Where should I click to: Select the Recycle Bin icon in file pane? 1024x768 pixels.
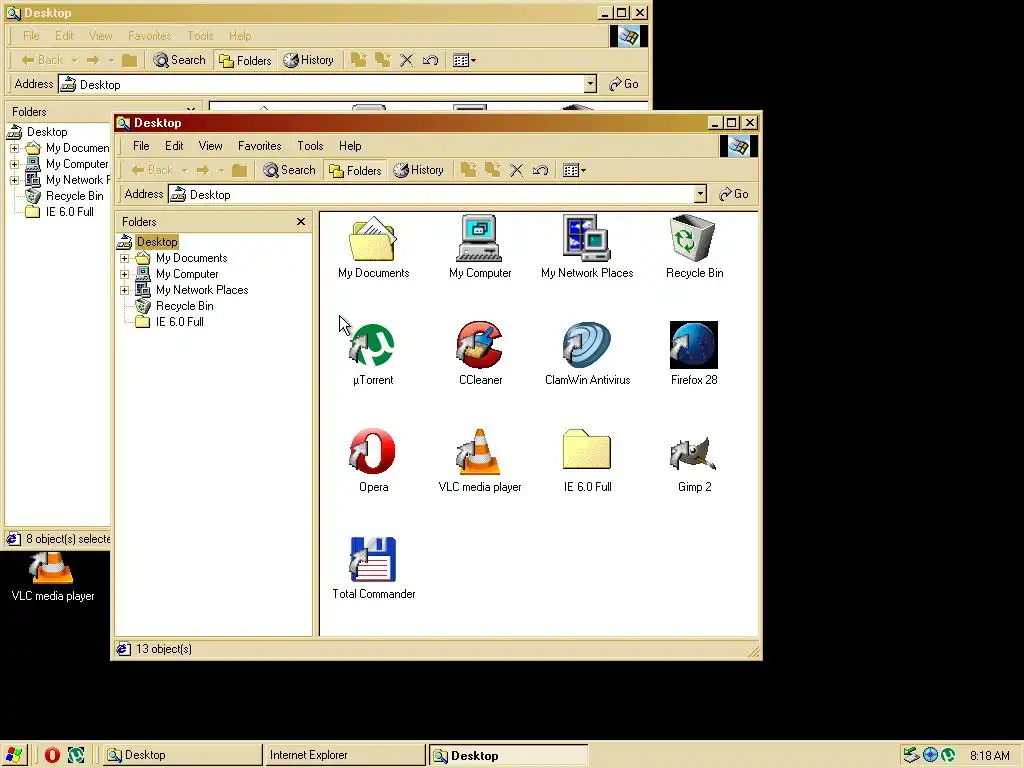coord(692,238)
